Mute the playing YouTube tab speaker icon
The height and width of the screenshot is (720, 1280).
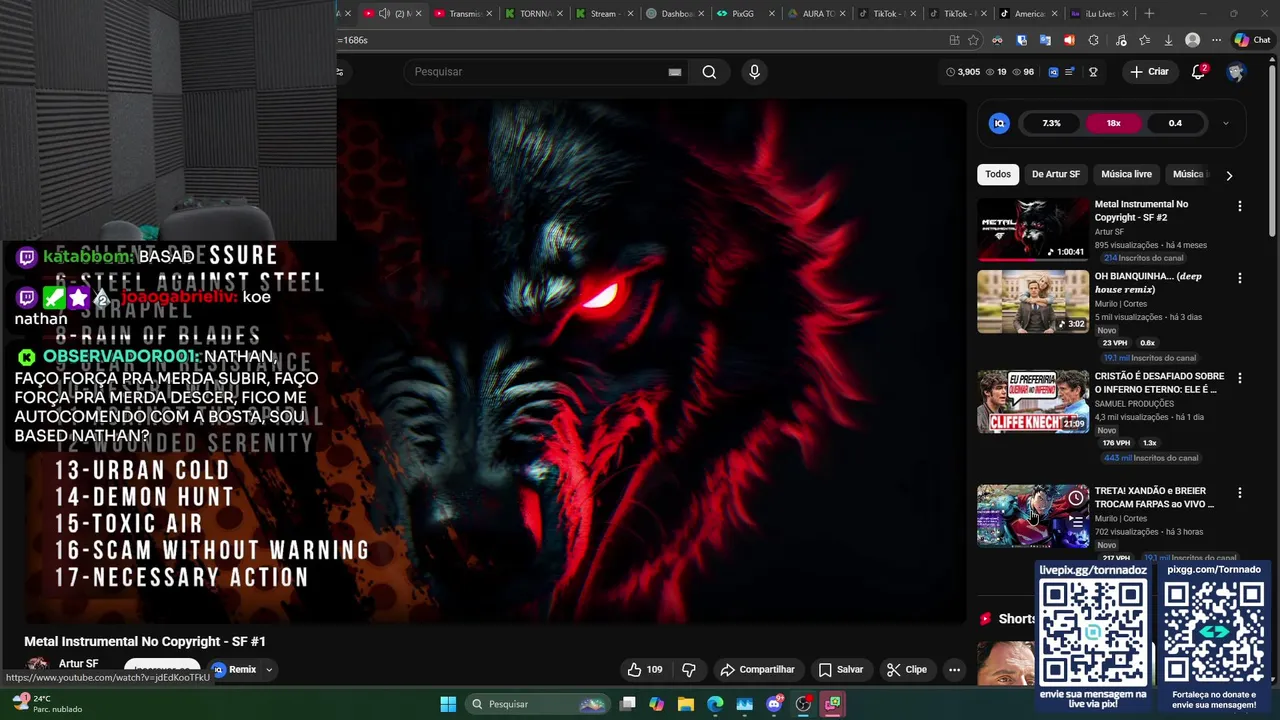pos(384,14)
